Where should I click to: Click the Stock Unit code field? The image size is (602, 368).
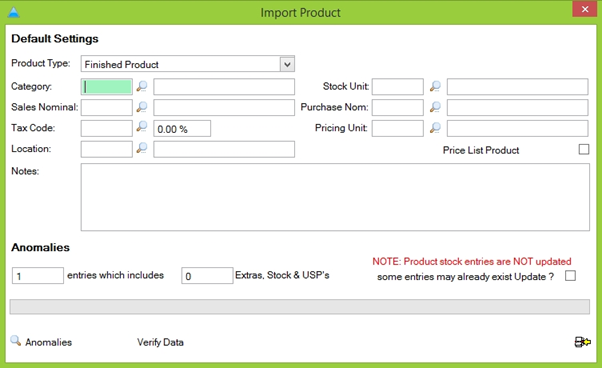click(398, 87)
